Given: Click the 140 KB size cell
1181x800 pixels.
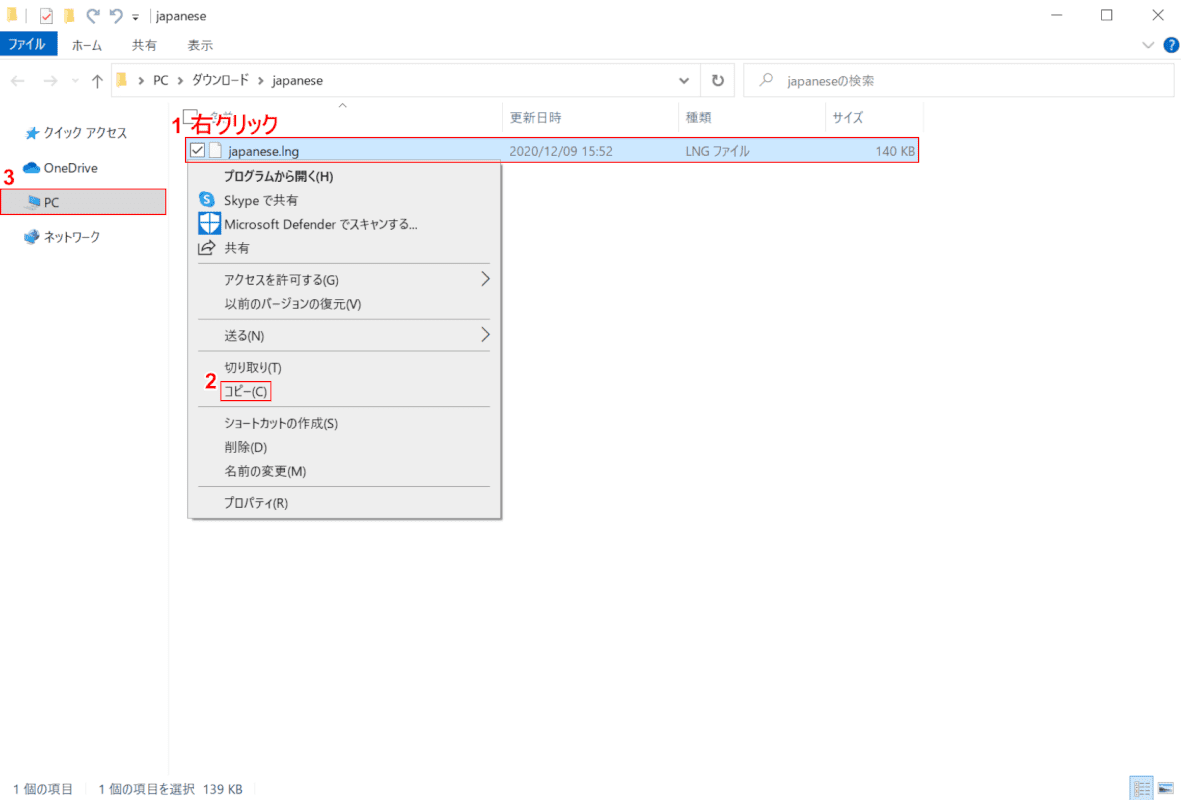Looking at the screenshot, I should [895, 151].
